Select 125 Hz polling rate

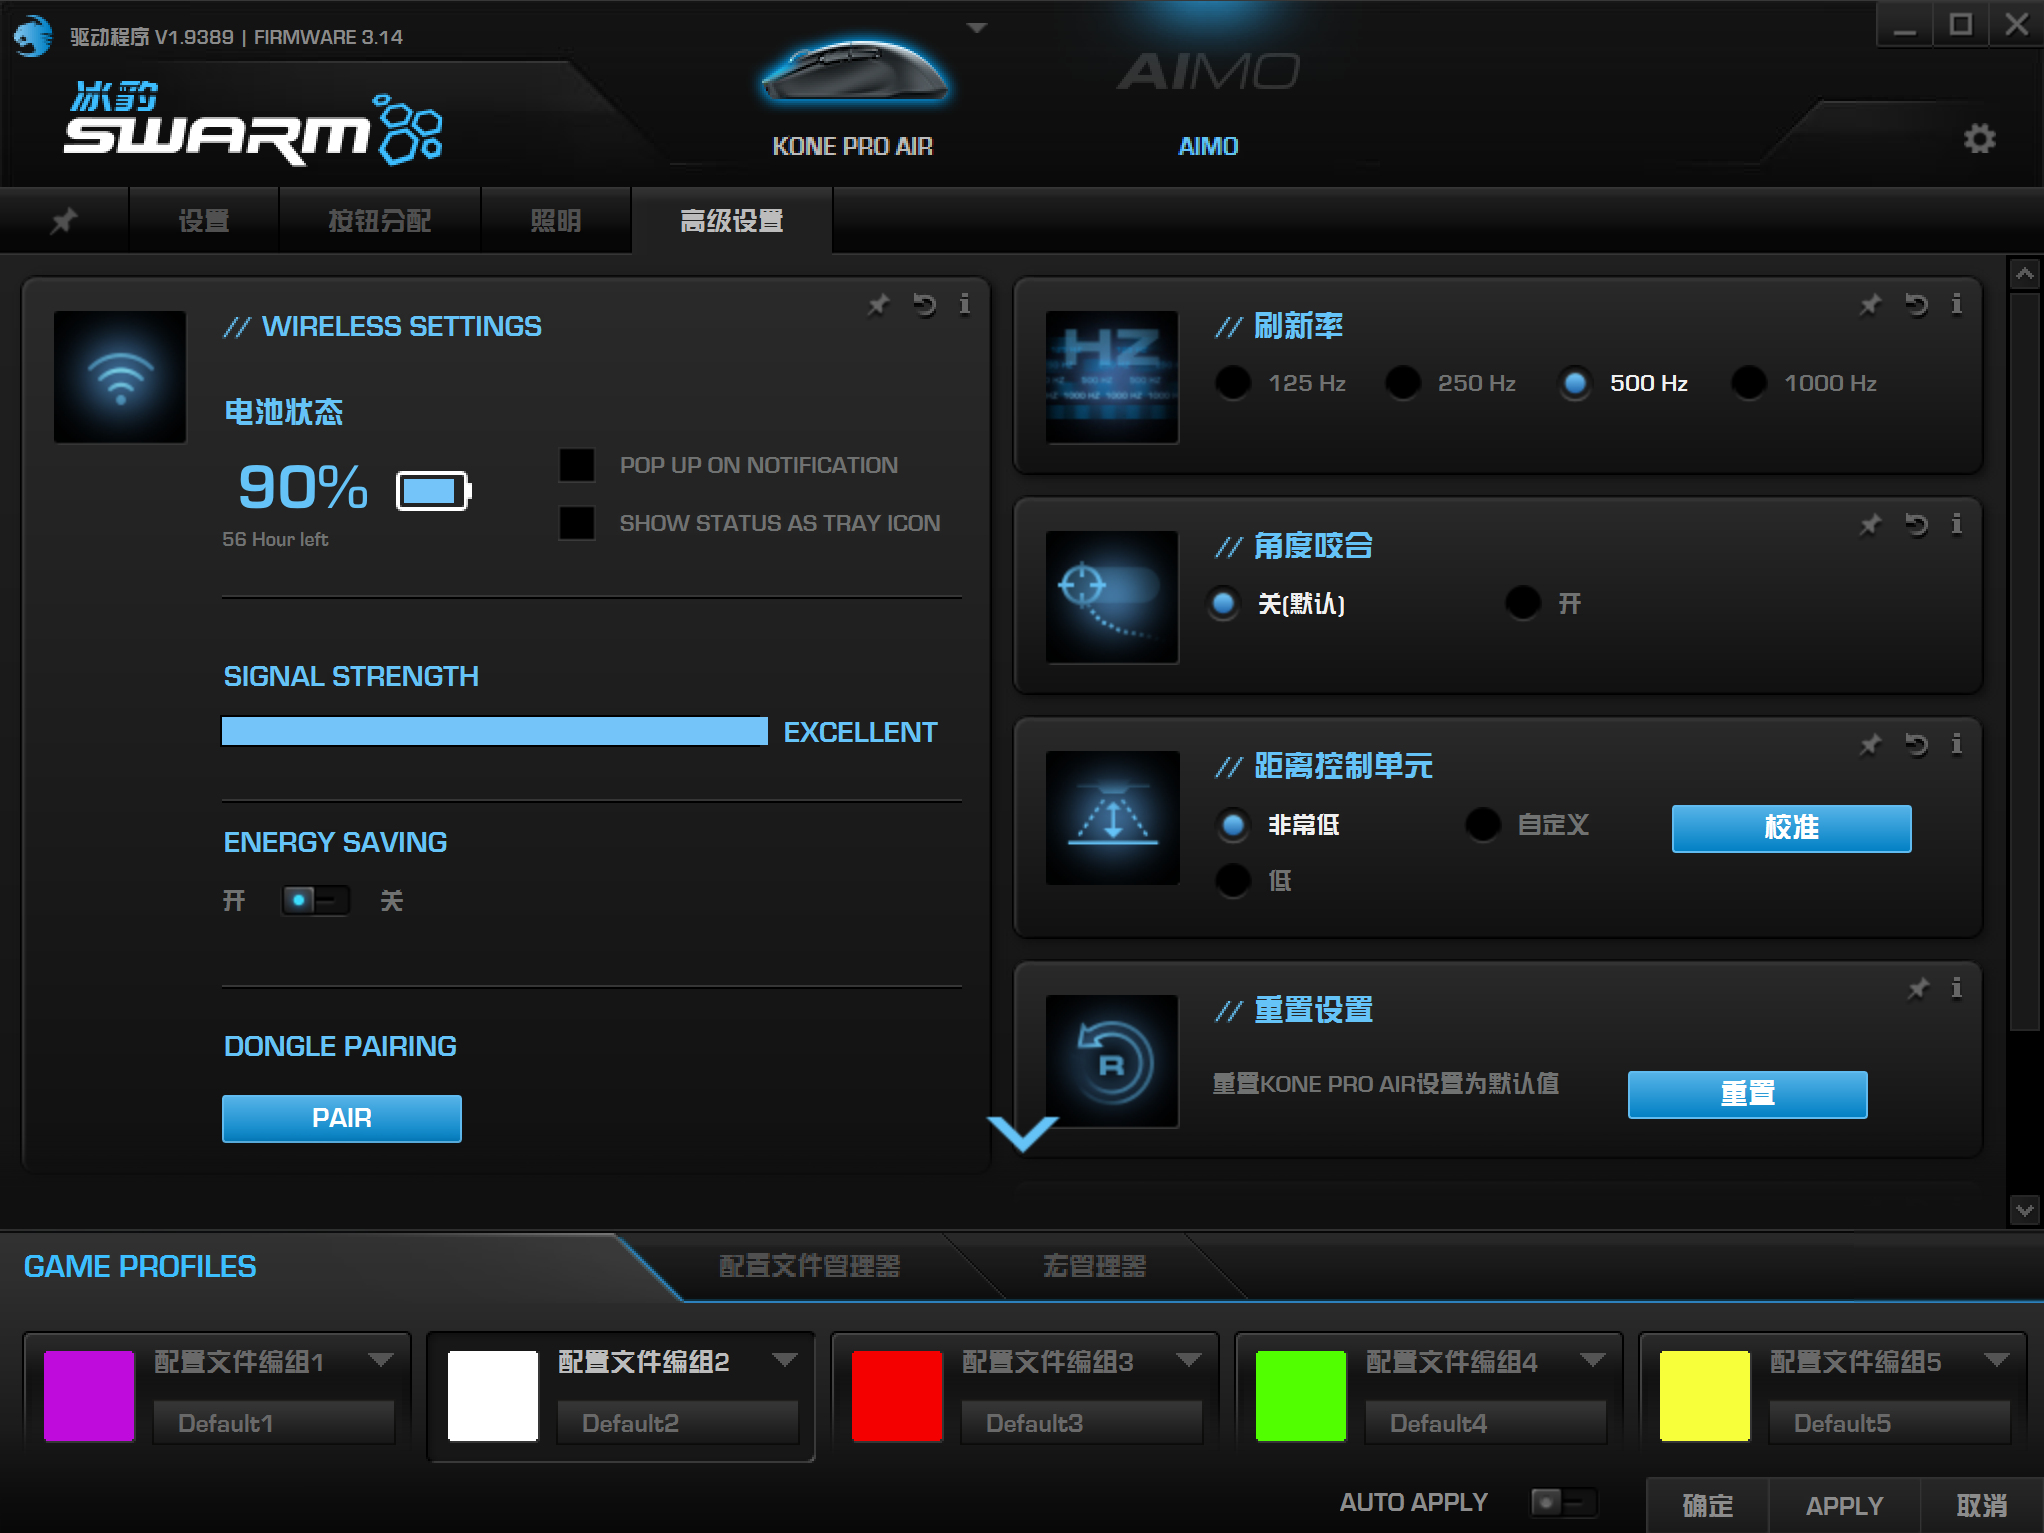[1232, 383]
